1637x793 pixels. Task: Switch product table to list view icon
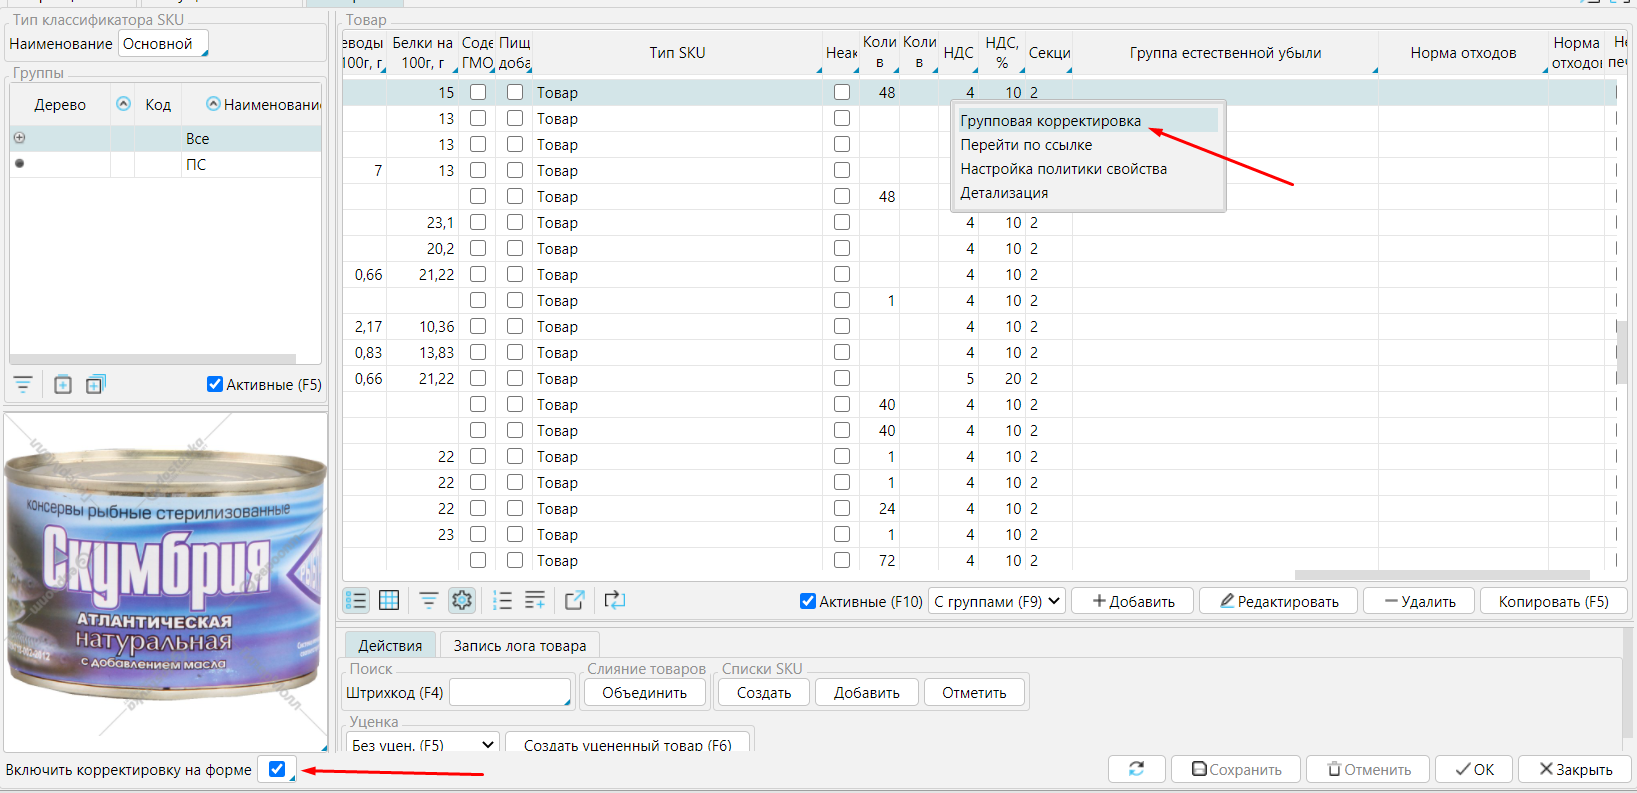tap(356, 600)
